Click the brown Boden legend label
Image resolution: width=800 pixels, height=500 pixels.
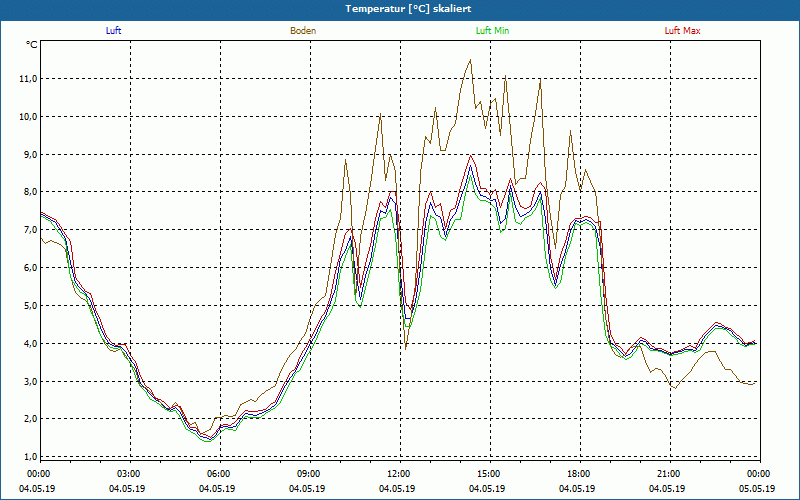303,31
